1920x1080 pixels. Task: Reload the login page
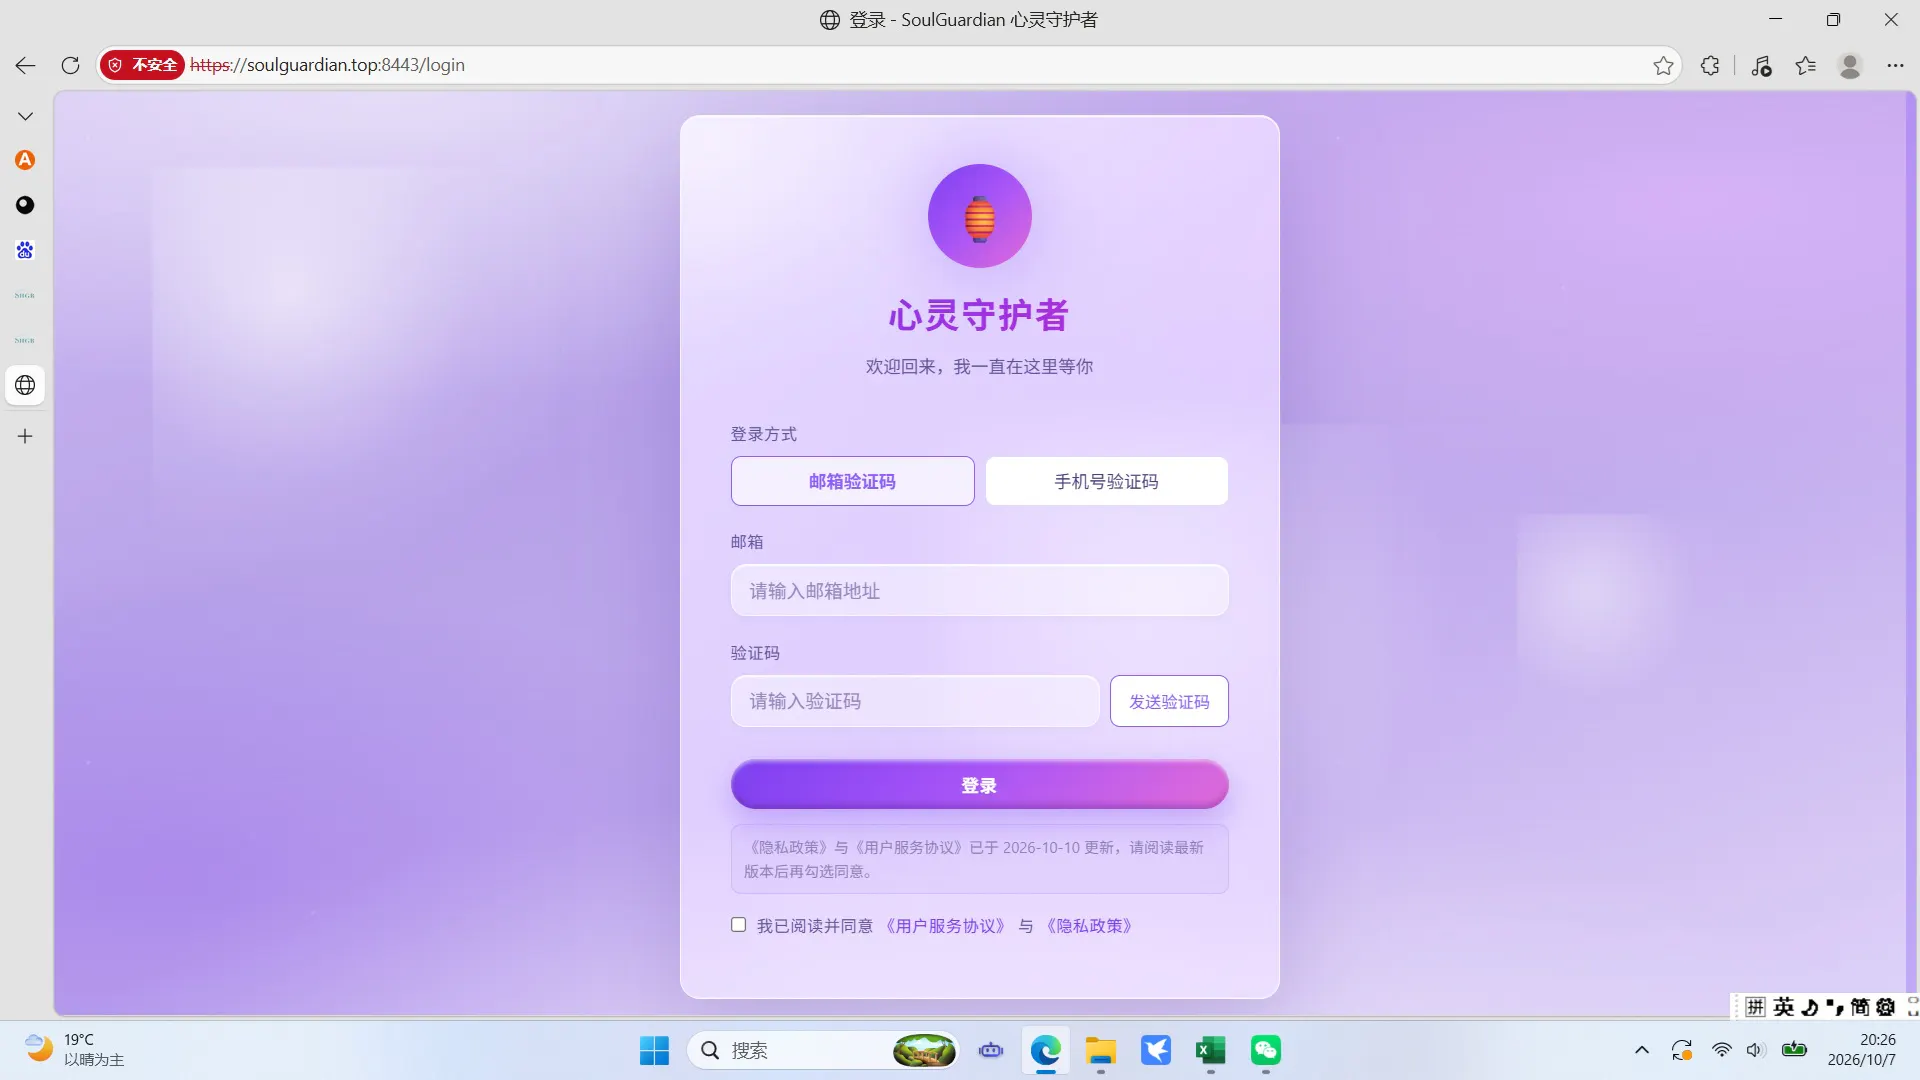coord(70,65)
